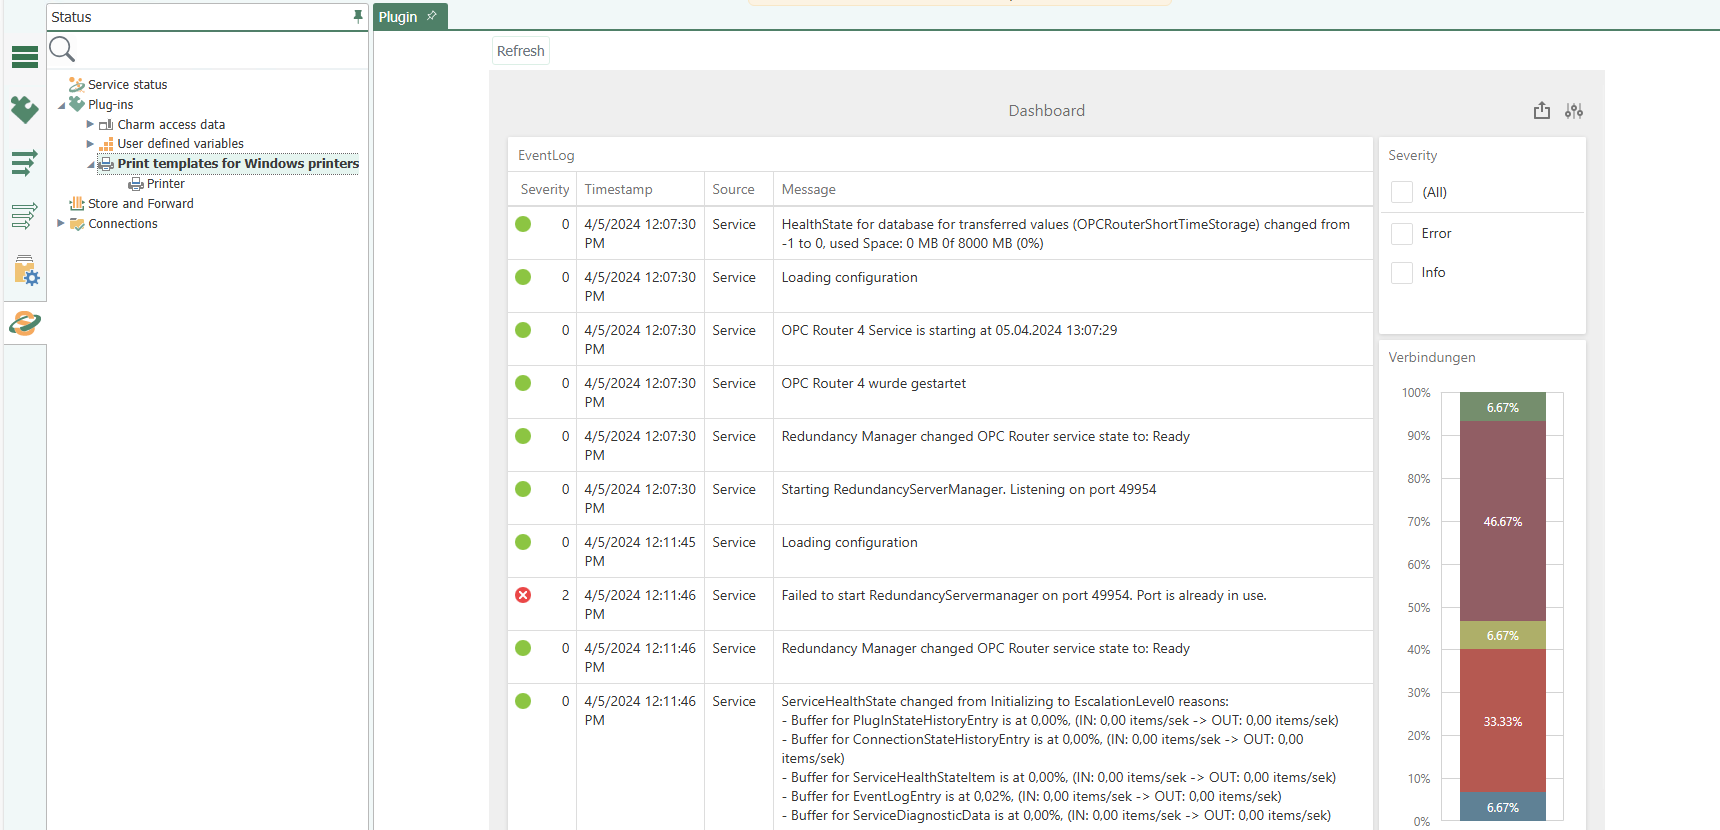Click the red error icon for Failed to start row
The height and width of the screenshot is (830, 1720).
[523, 595]
